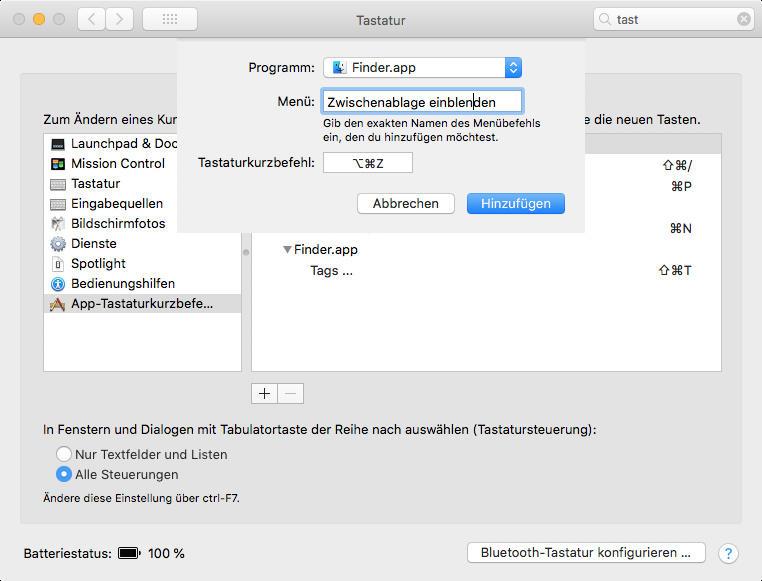The image size is (762, 581).
Task: Click the Bildschirmfotos icon
Action: pyautogui.click(x=58, y=224)
